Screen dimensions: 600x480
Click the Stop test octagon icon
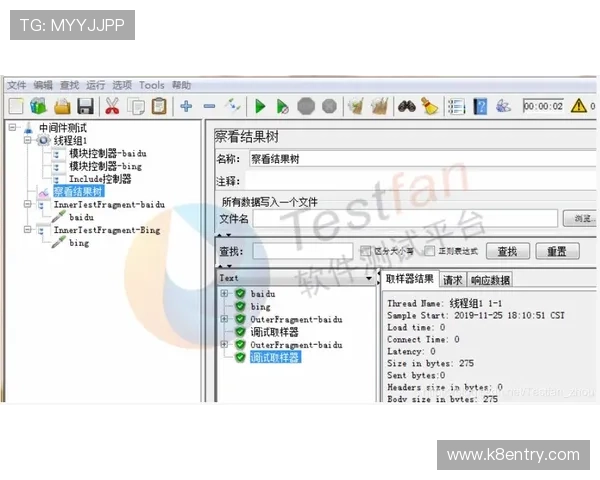[x=306, y=106]
